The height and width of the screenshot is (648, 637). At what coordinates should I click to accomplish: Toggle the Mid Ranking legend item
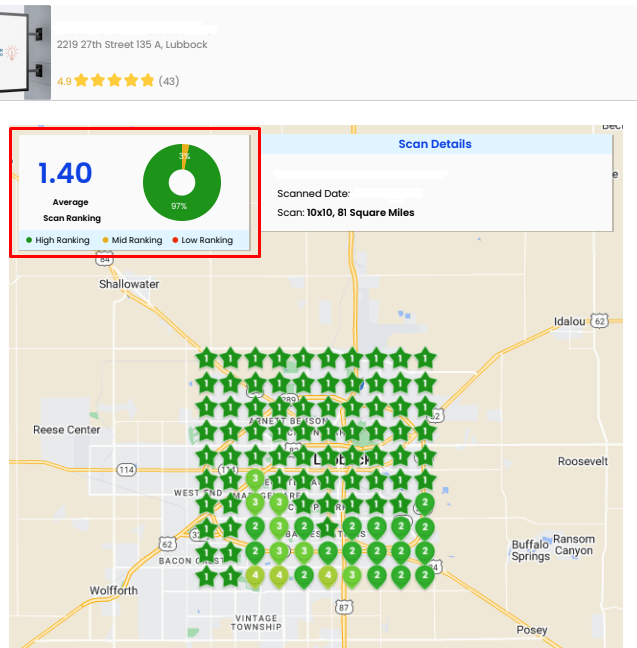[x=132, y=240]
